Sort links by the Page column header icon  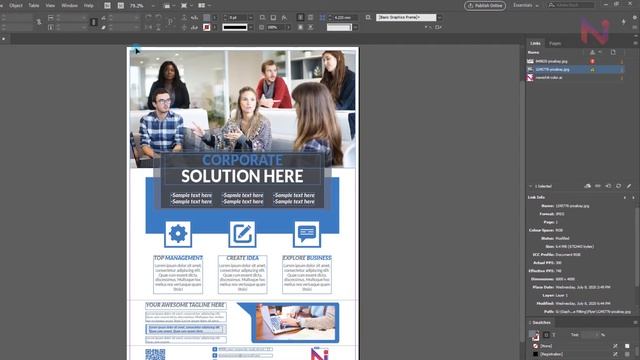click(x=613, y=52)
